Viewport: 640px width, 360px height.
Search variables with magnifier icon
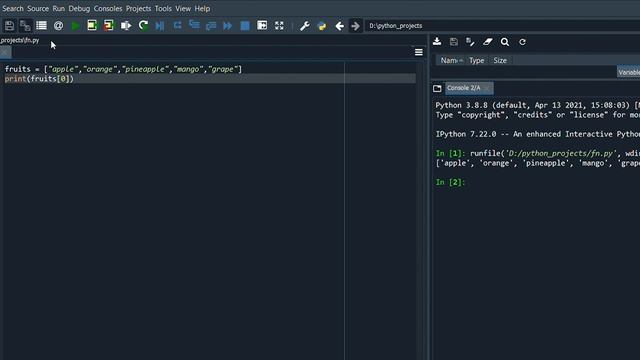point(505,42)
